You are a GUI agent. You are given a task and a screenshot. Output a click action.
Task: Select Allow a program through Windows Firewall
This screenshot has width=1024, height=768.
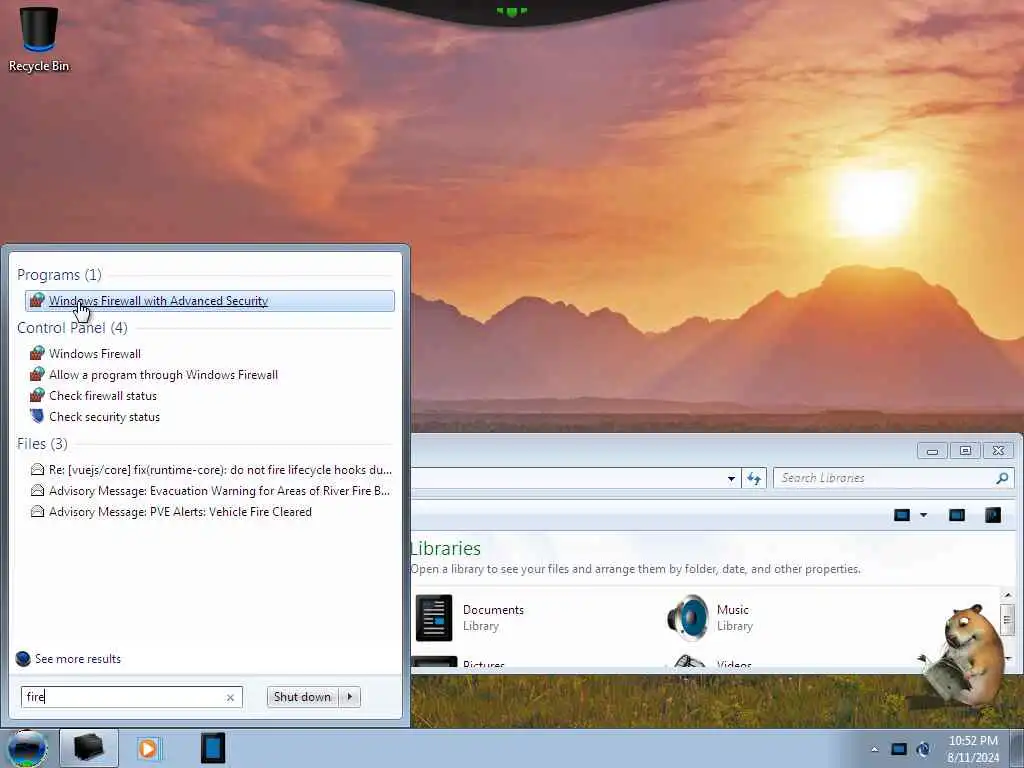tap(163, 375)
